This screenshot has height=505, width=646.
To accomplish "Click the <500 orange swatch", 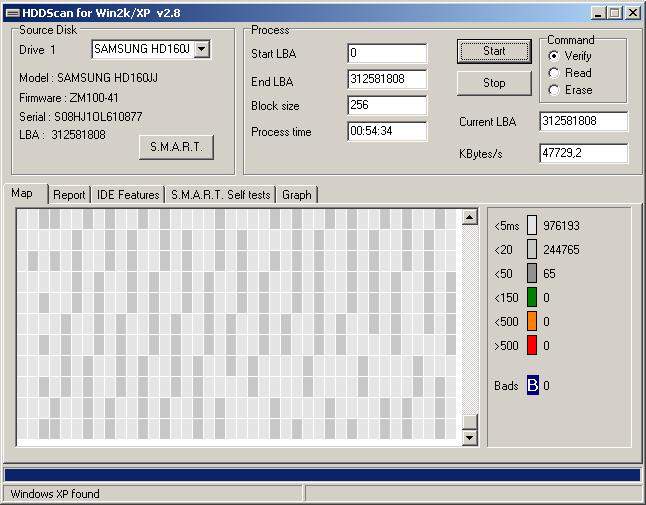I will point(532,321).
